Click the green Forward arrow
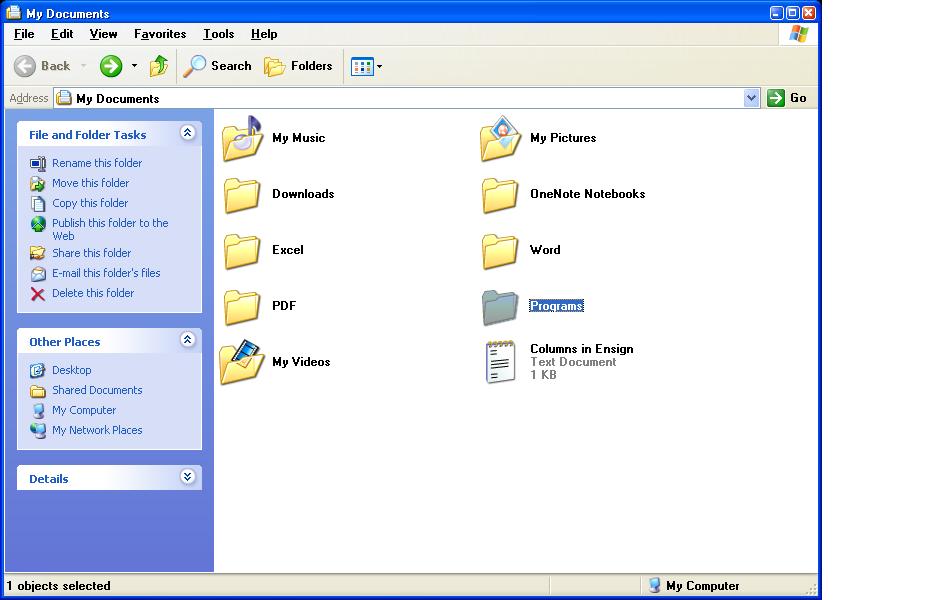 (111, 66)
